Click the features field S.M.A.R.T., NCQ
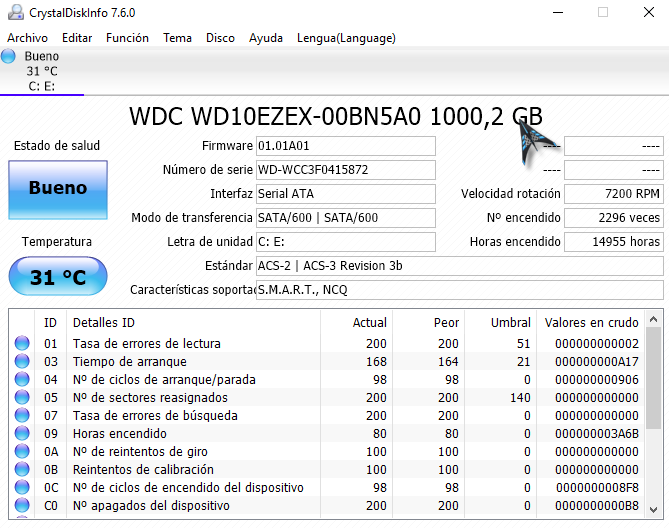The height and width of the screenshot is (528, 669). [x=460, y=290]
